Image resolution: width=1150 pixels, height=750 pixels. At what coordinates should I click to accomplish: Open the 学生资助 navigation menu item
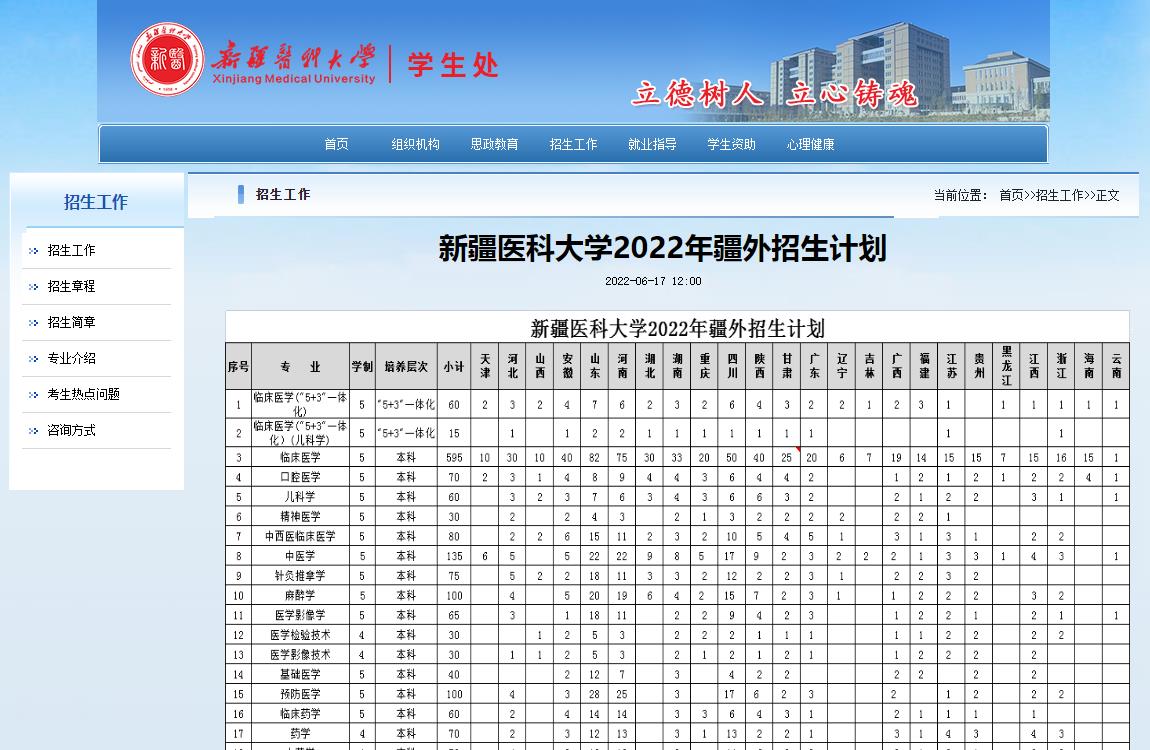(731, 144)
